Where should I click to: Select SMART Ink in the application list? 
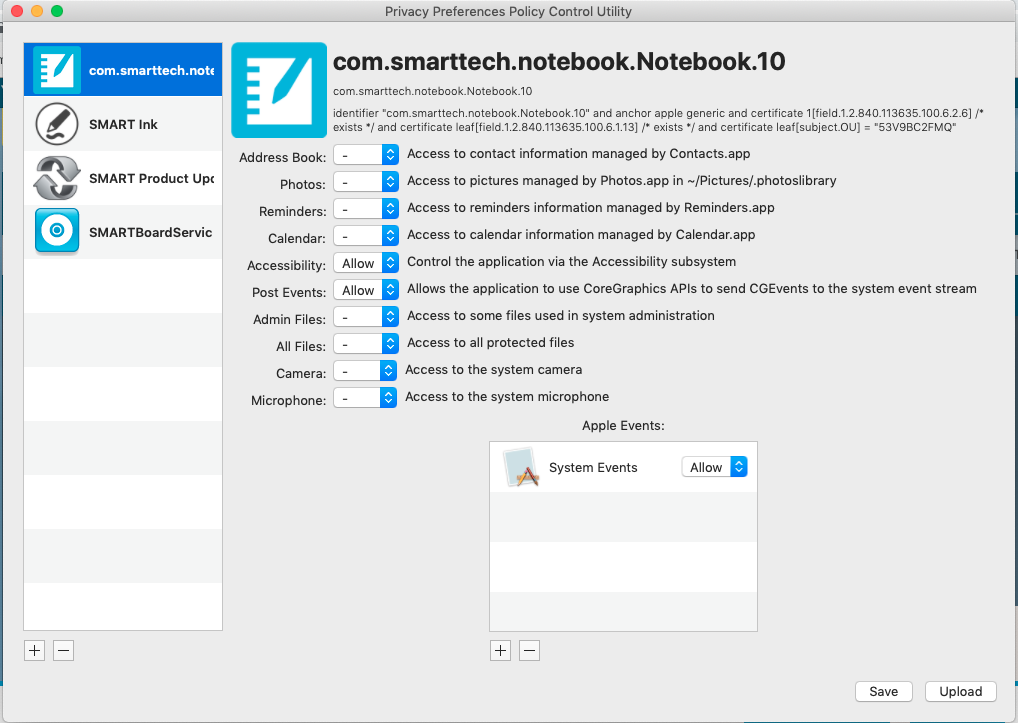click(x=122, y=123)
